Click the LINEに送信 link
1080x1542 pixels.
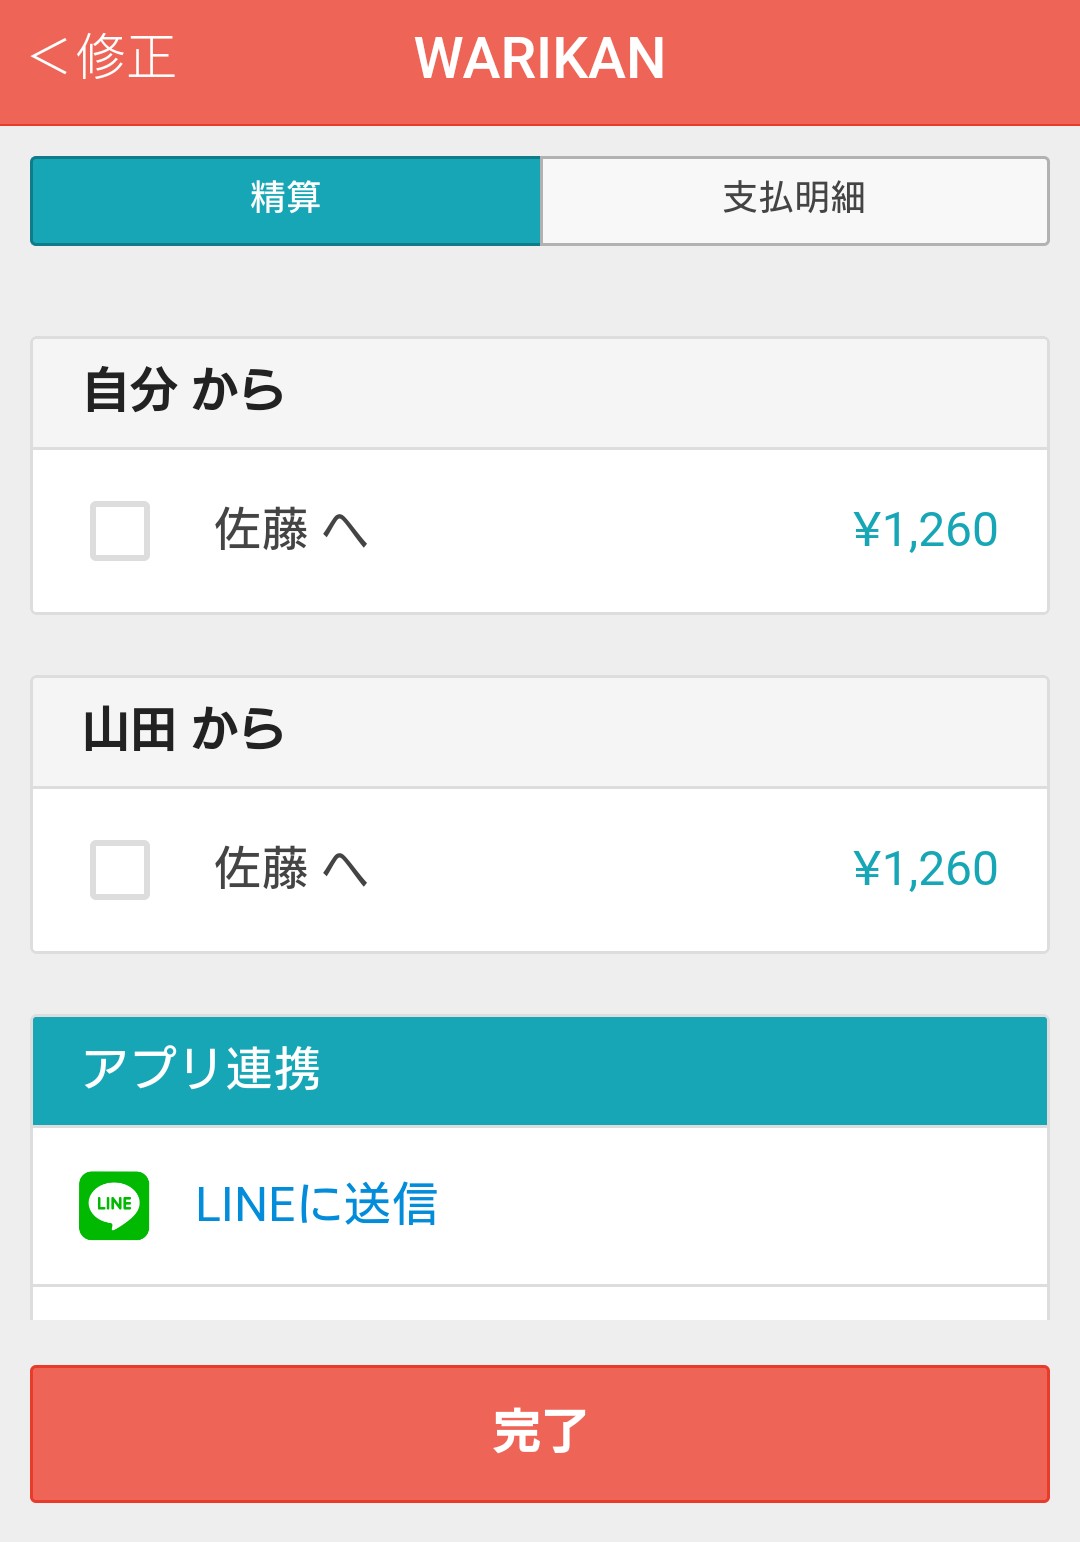click(x=316, y=1205)
